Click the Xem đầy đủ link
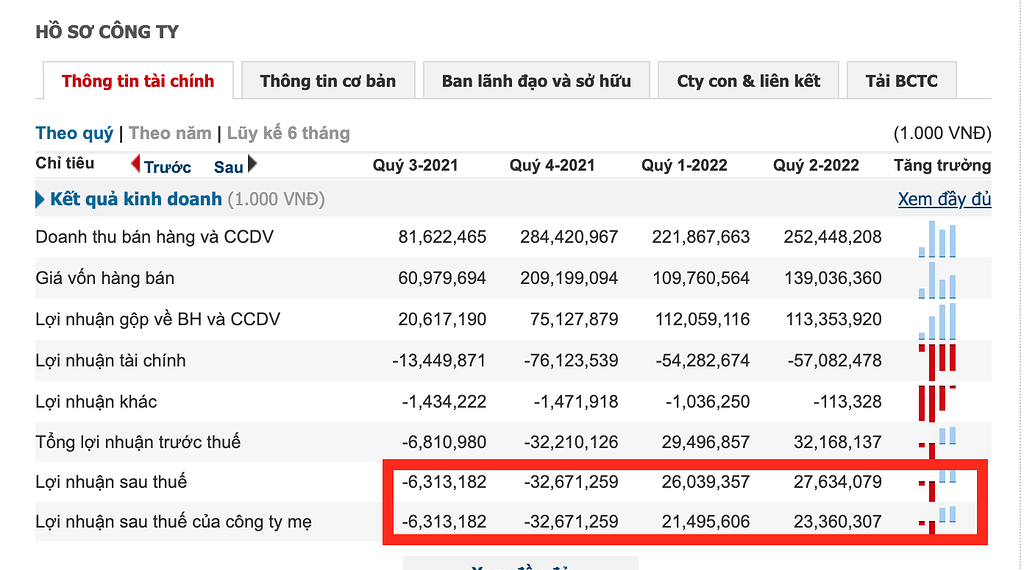This screenshot has height=570, width=1024. [944, 199]
